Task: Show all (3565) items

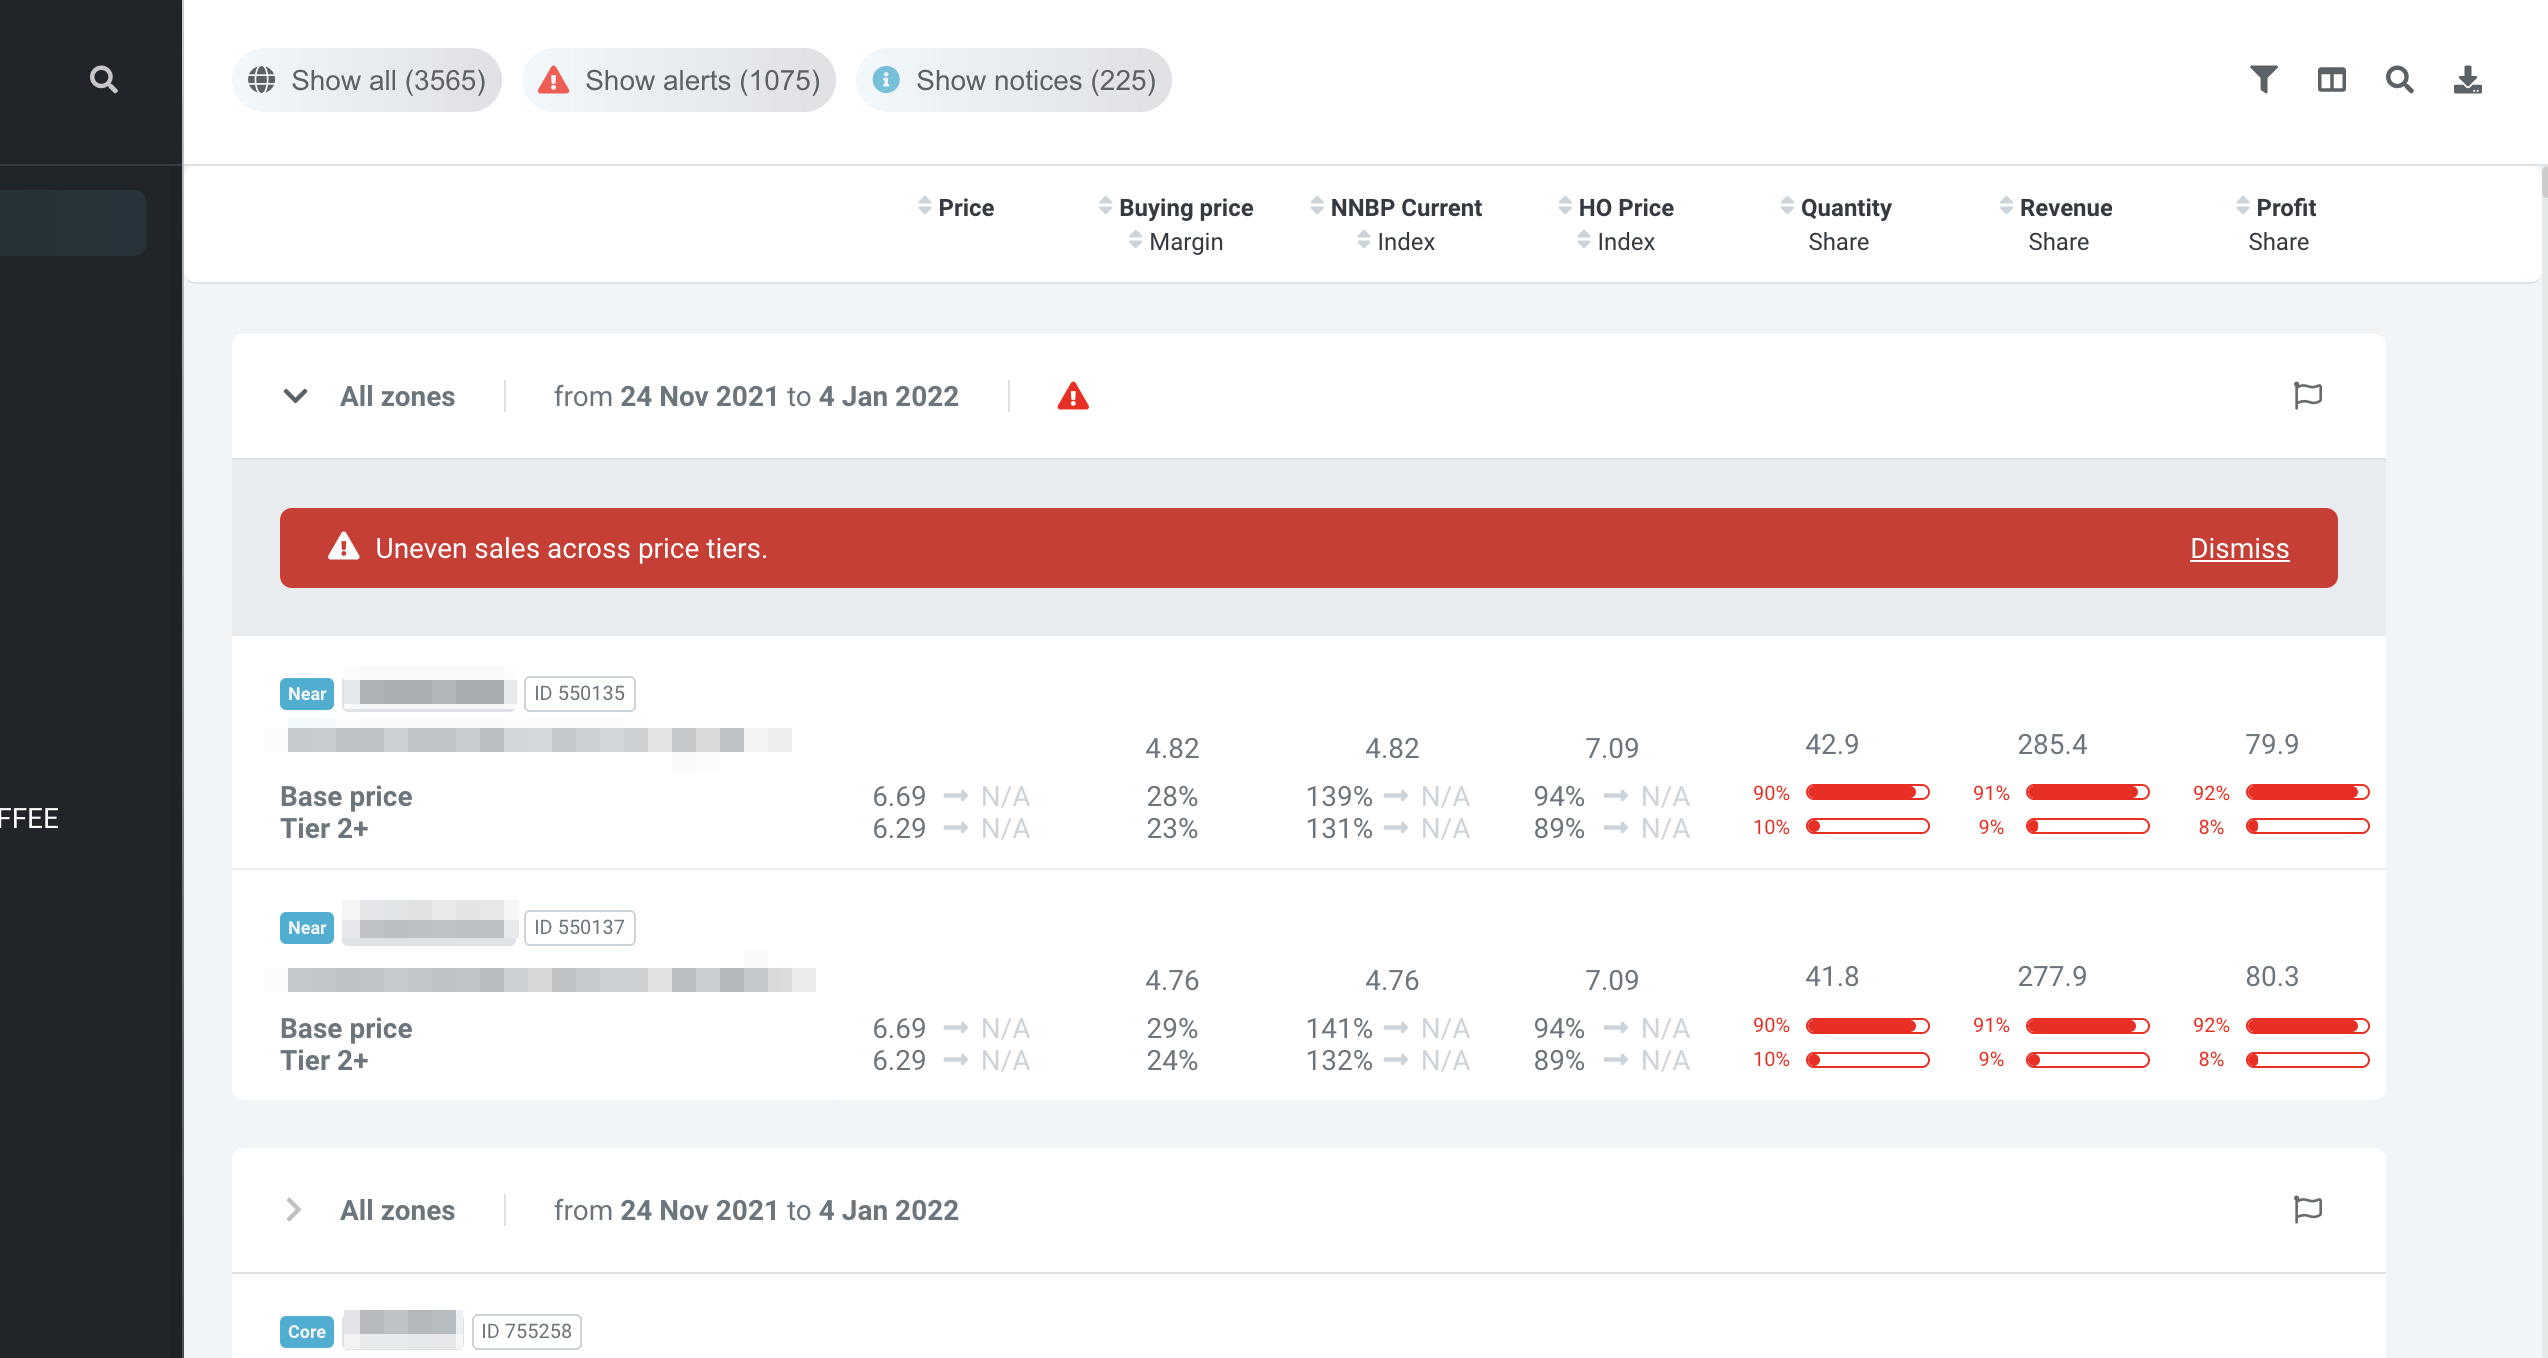Action: (367, 80)
